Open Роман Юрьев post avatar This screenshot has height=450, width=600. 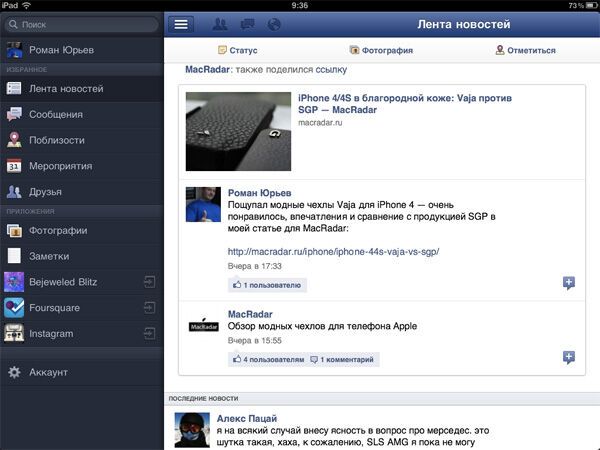click(x=203, y=204)
